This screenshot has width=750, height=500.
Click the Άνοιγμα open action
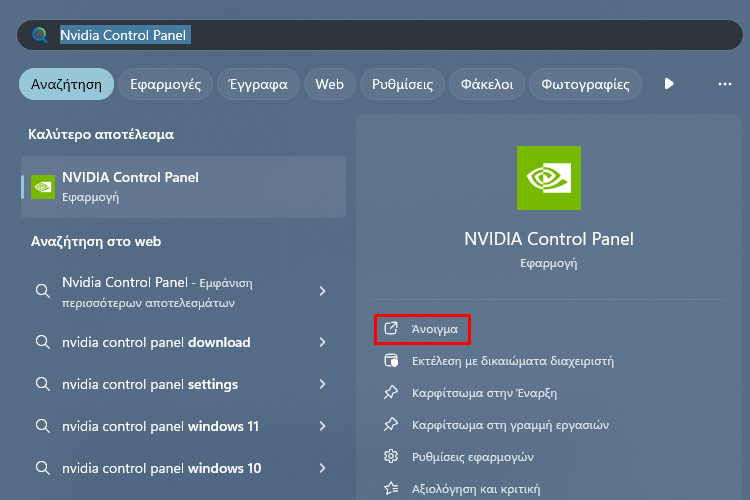(x=422, y=329)
